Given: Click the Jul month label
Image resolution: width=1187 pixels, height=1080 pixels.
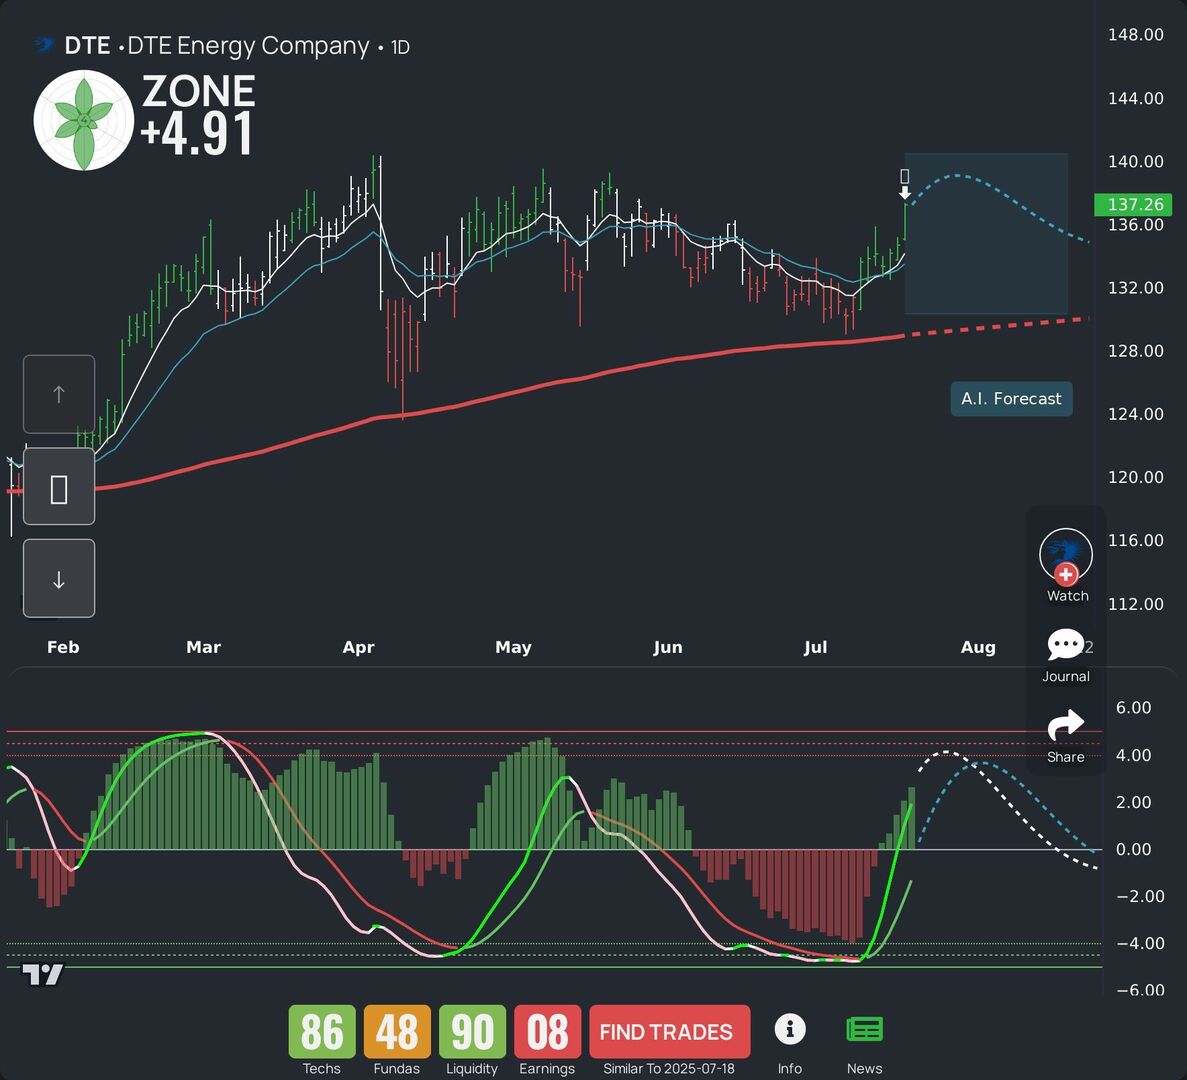Looking at the screenshot, I should [x=815, y=647].
